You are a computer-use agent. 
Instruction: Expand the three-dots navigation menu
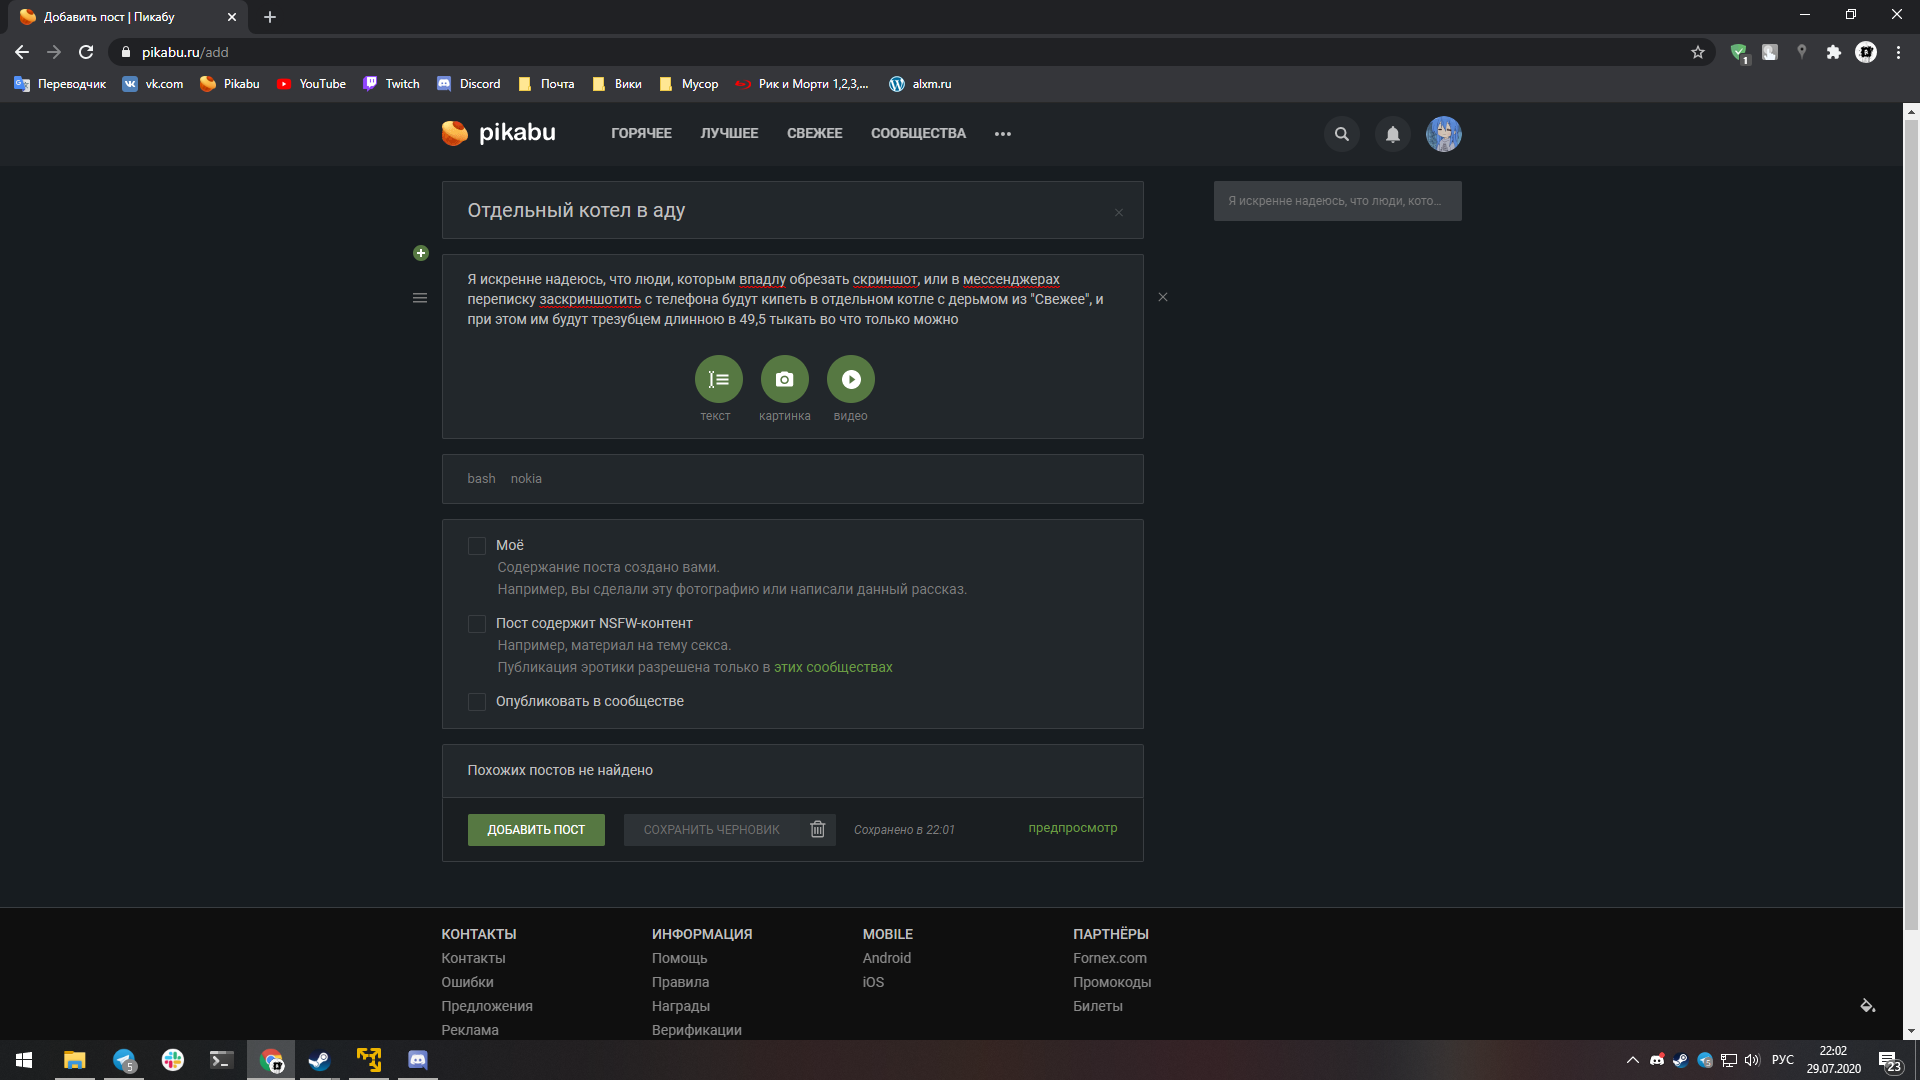pos(1002,134)
